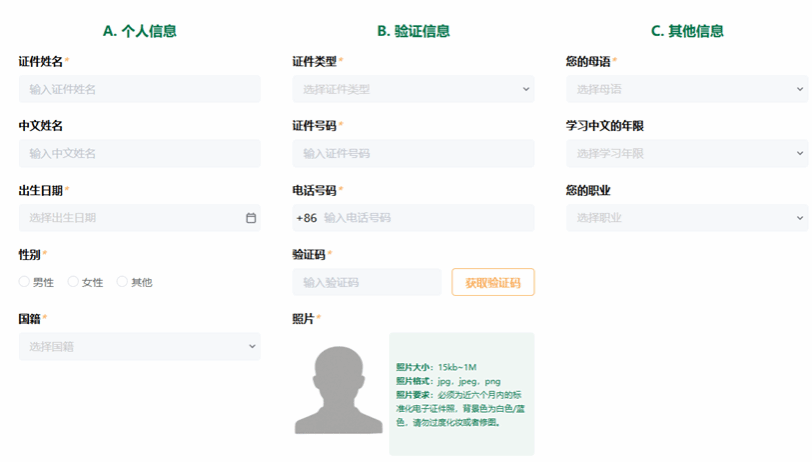
Task: Click the 获取验证码 button
Action: click(x=493, y=282)
